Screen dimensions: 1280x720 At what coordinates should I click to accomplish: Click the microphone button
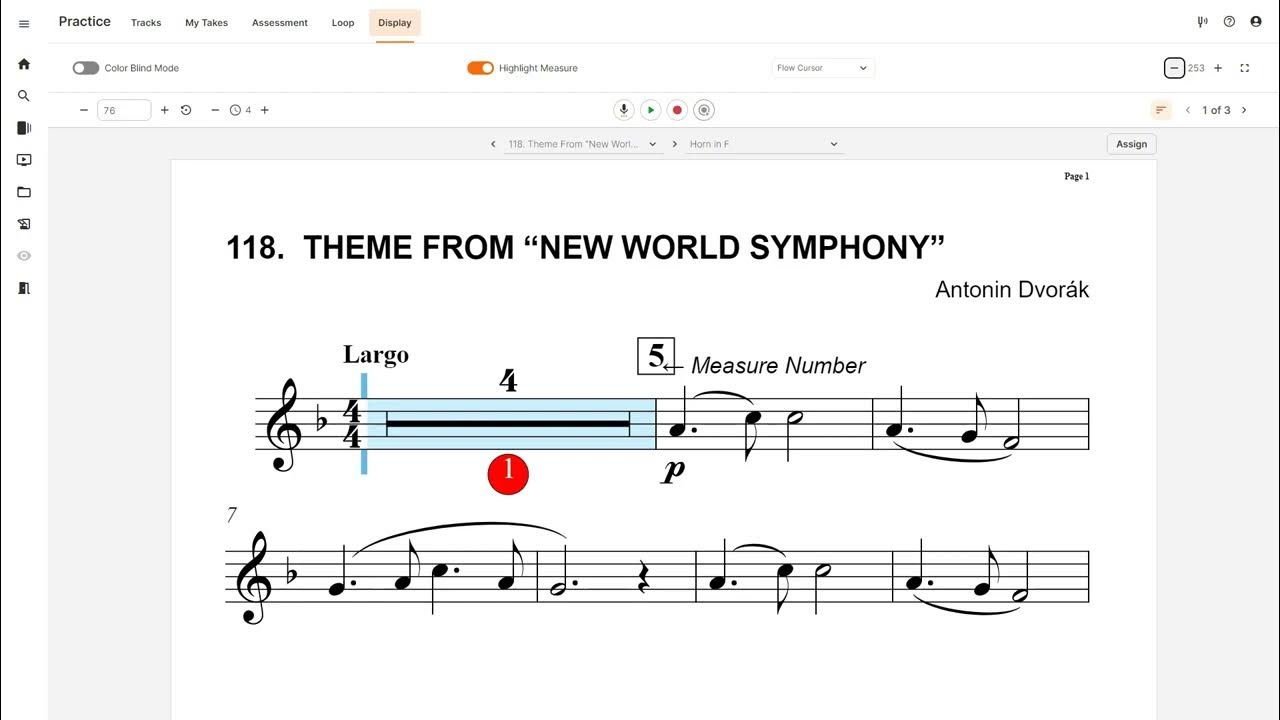click(624, 110)
